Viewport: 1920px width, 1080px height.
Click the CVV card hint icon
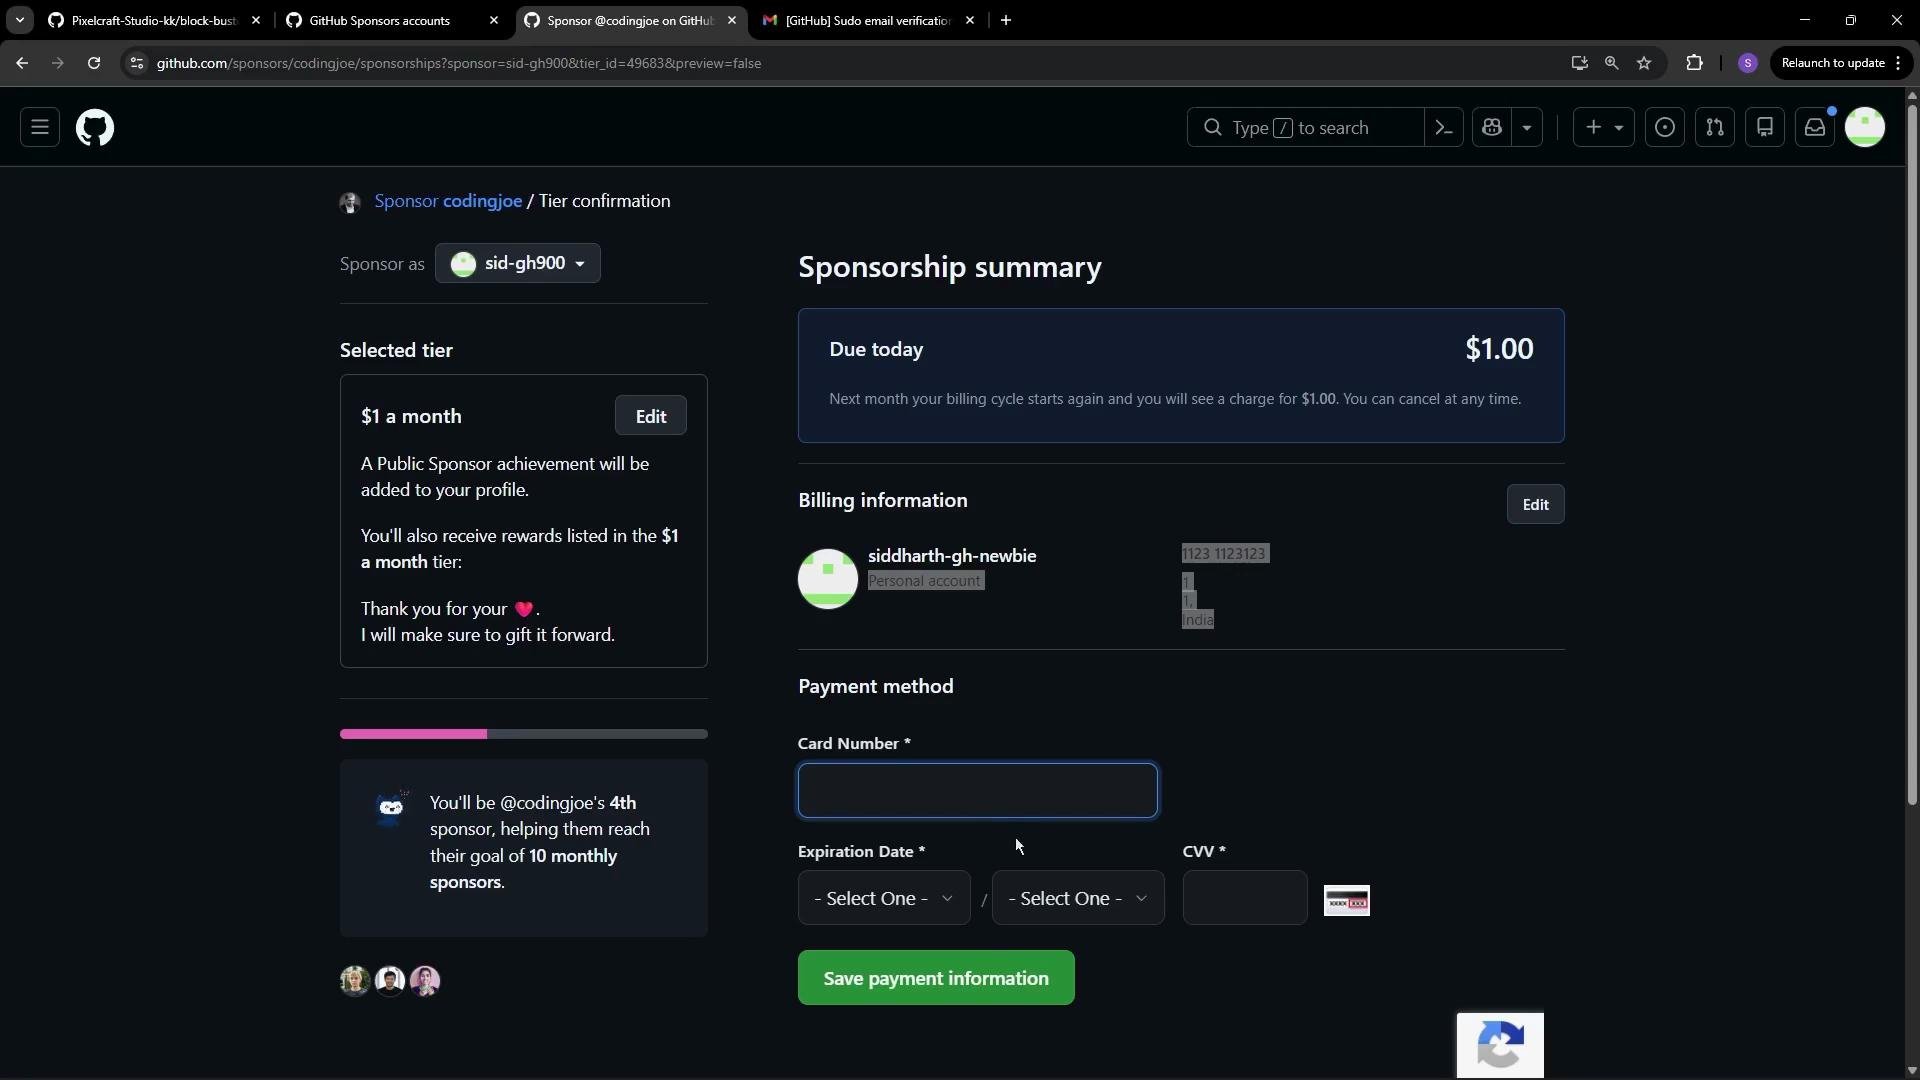1347,901
